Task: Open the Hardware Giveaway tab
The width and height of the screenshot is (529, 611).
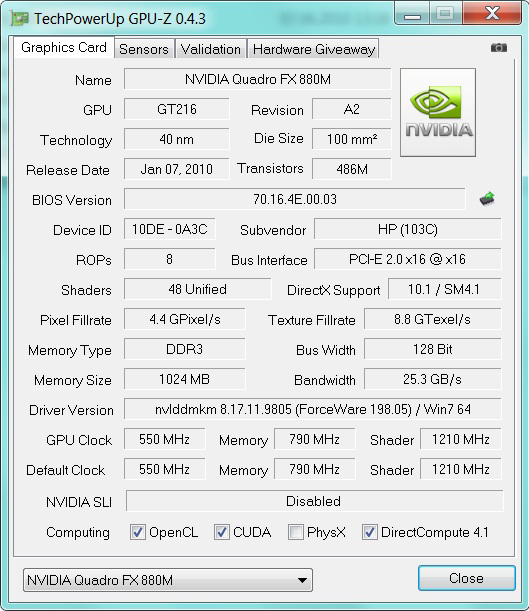Action: pyautogui.click(x=314, y=49)
